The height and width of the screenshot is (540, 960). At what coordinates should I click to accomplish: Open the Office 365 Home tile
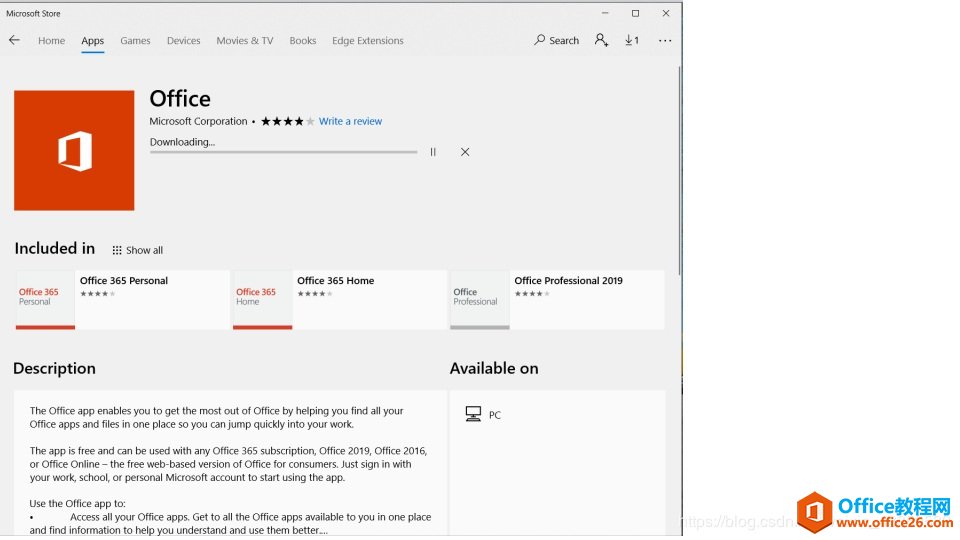pos(339,299)
